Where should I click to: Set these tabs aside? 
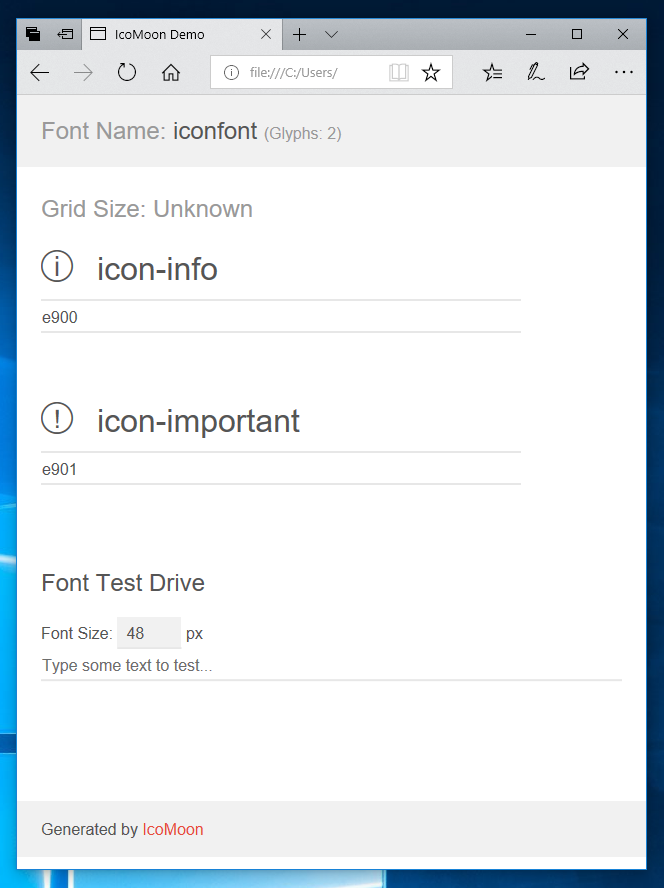pyautogui.click(x=65, y=35)
